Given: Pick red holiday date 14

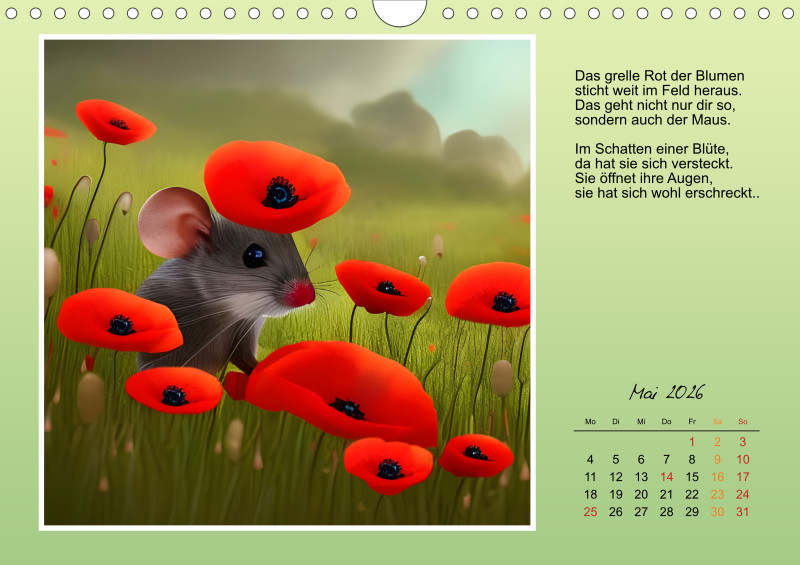Looking at the screenshot, I should pos(666,477).
